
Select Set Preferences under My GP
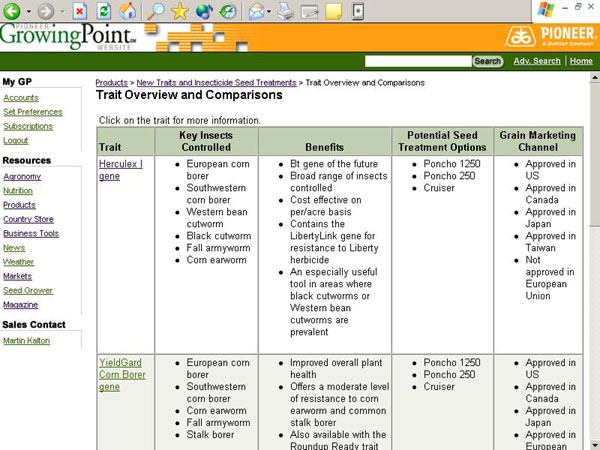pos(30,112)
